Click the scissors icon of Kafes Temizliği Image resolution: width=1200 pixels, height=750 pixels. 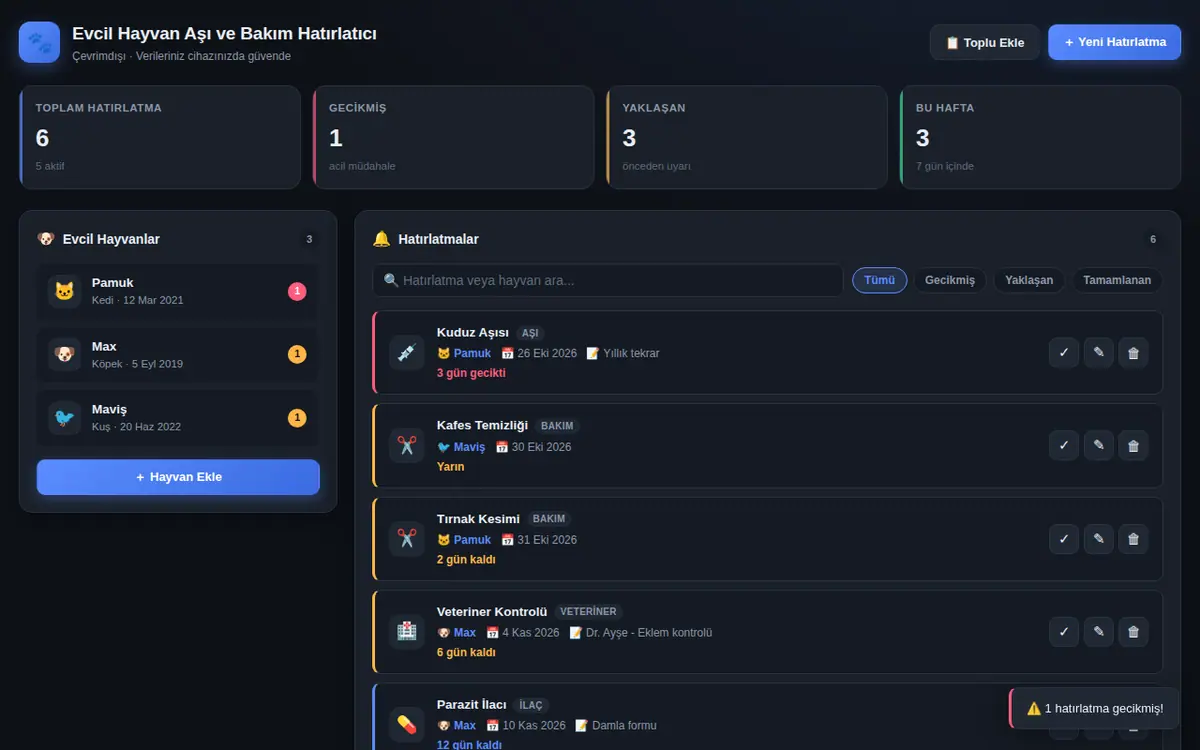click(407, 446)
